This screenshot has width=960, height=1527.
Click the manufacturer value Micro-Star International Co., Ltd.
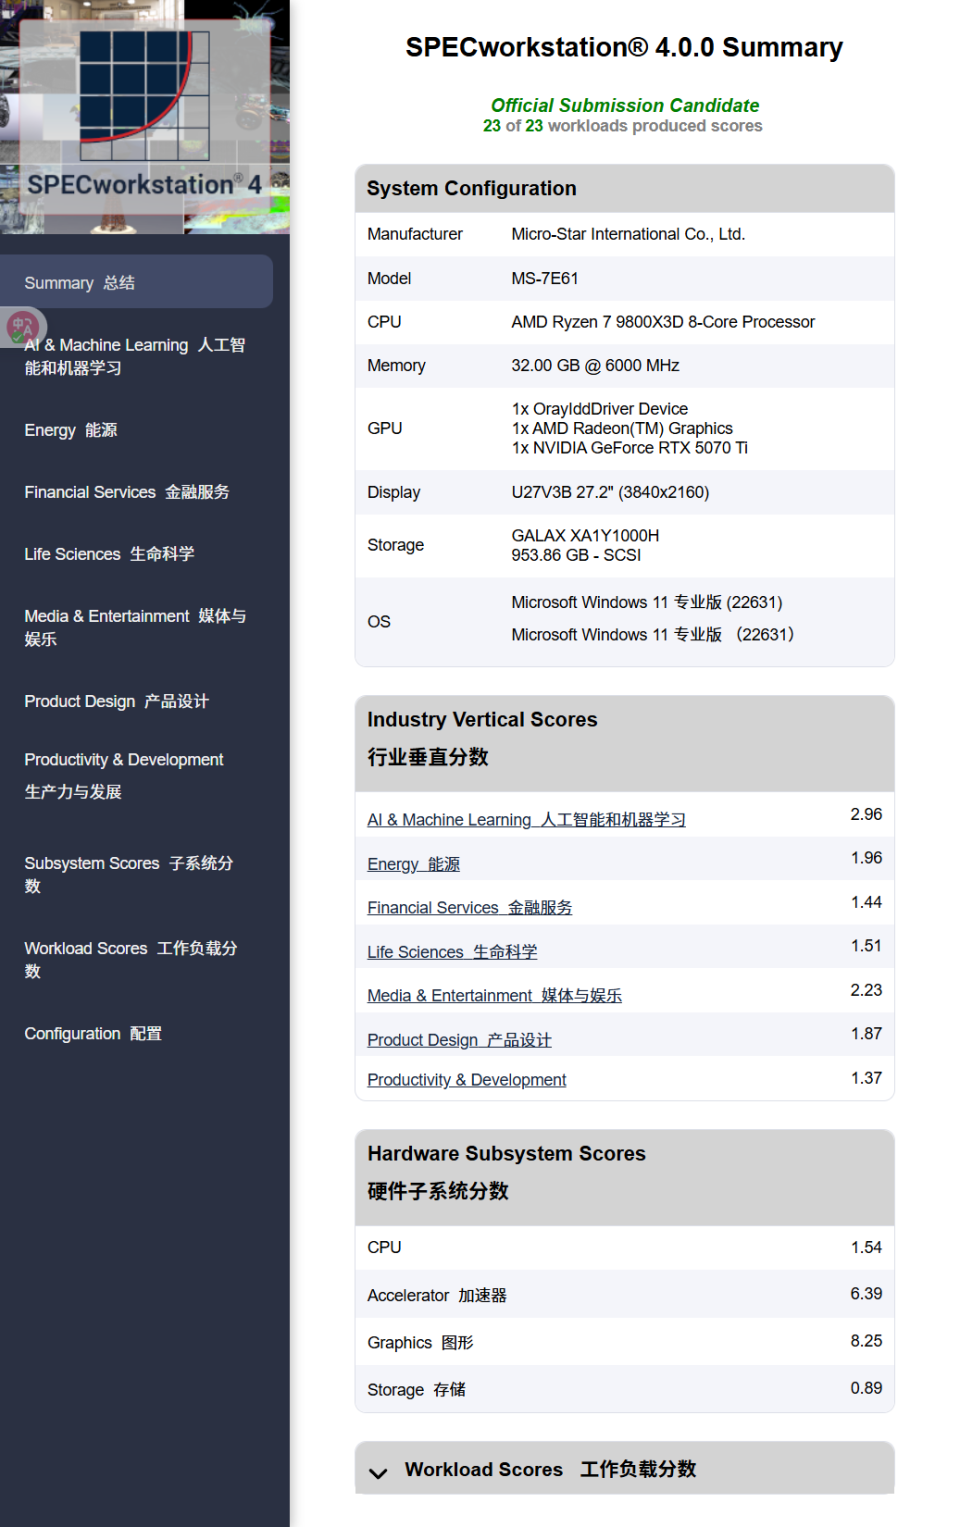click(628, 234)
